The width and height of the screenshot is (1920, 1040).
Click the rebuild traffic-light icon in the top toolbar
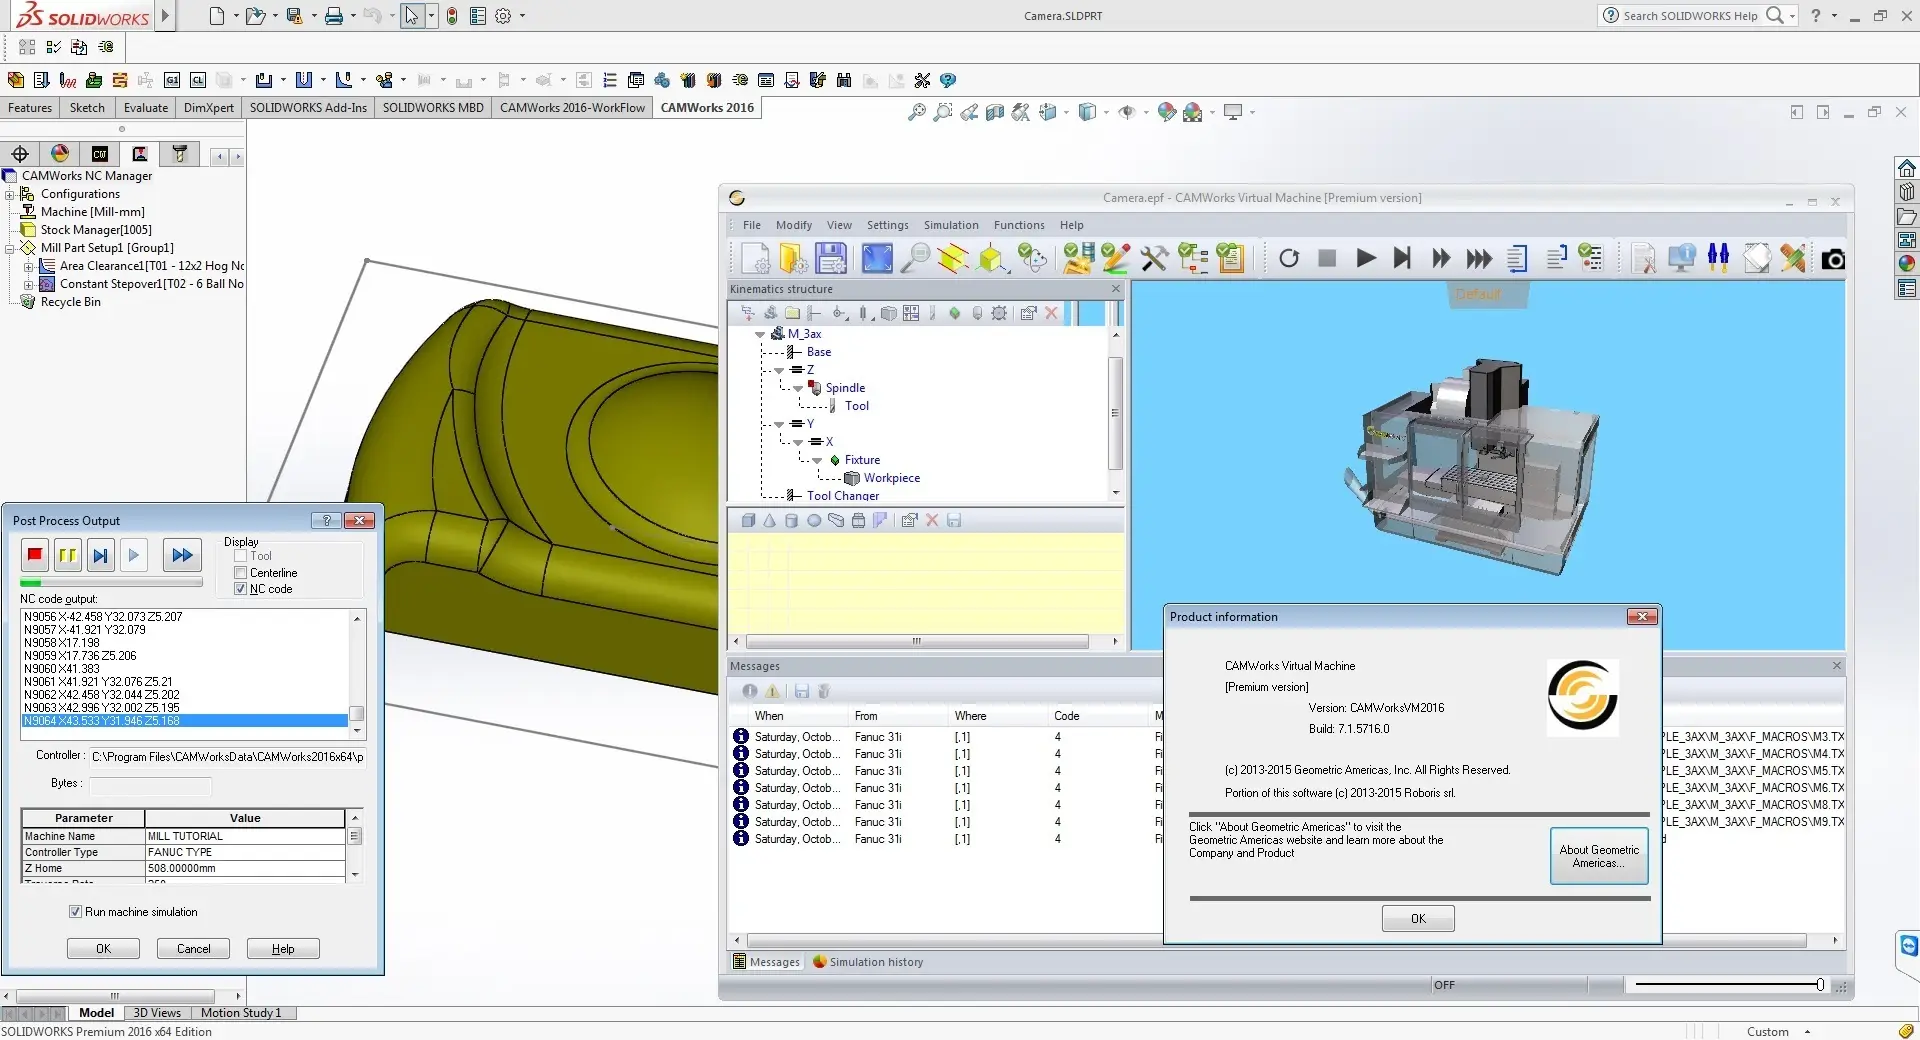452,15
